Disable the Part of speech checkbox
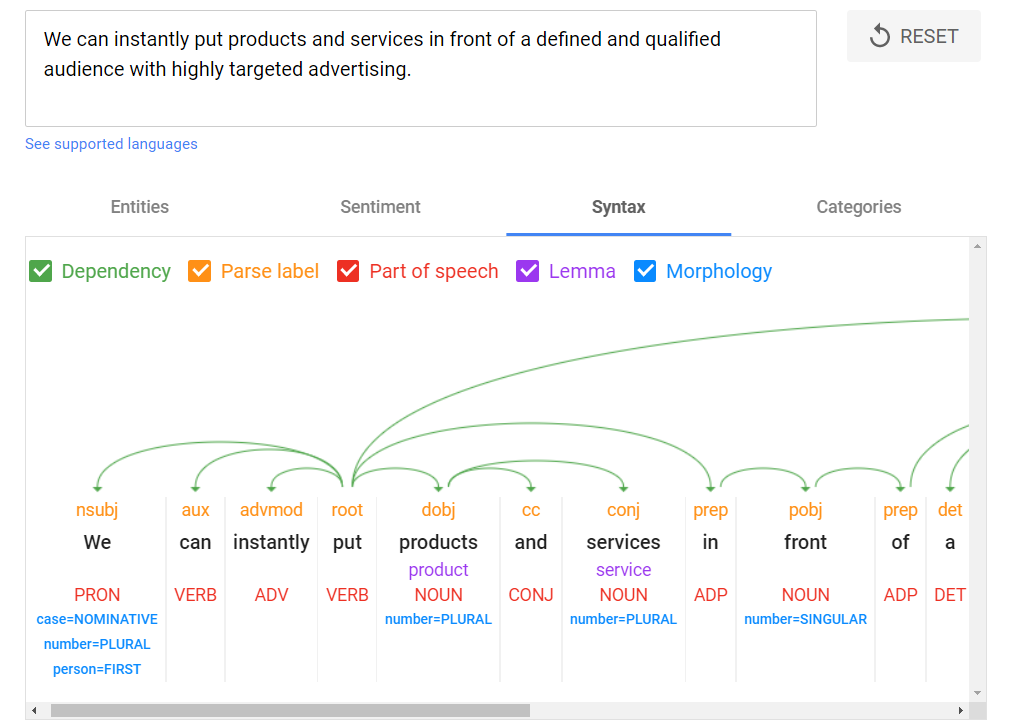 [348, 271]
